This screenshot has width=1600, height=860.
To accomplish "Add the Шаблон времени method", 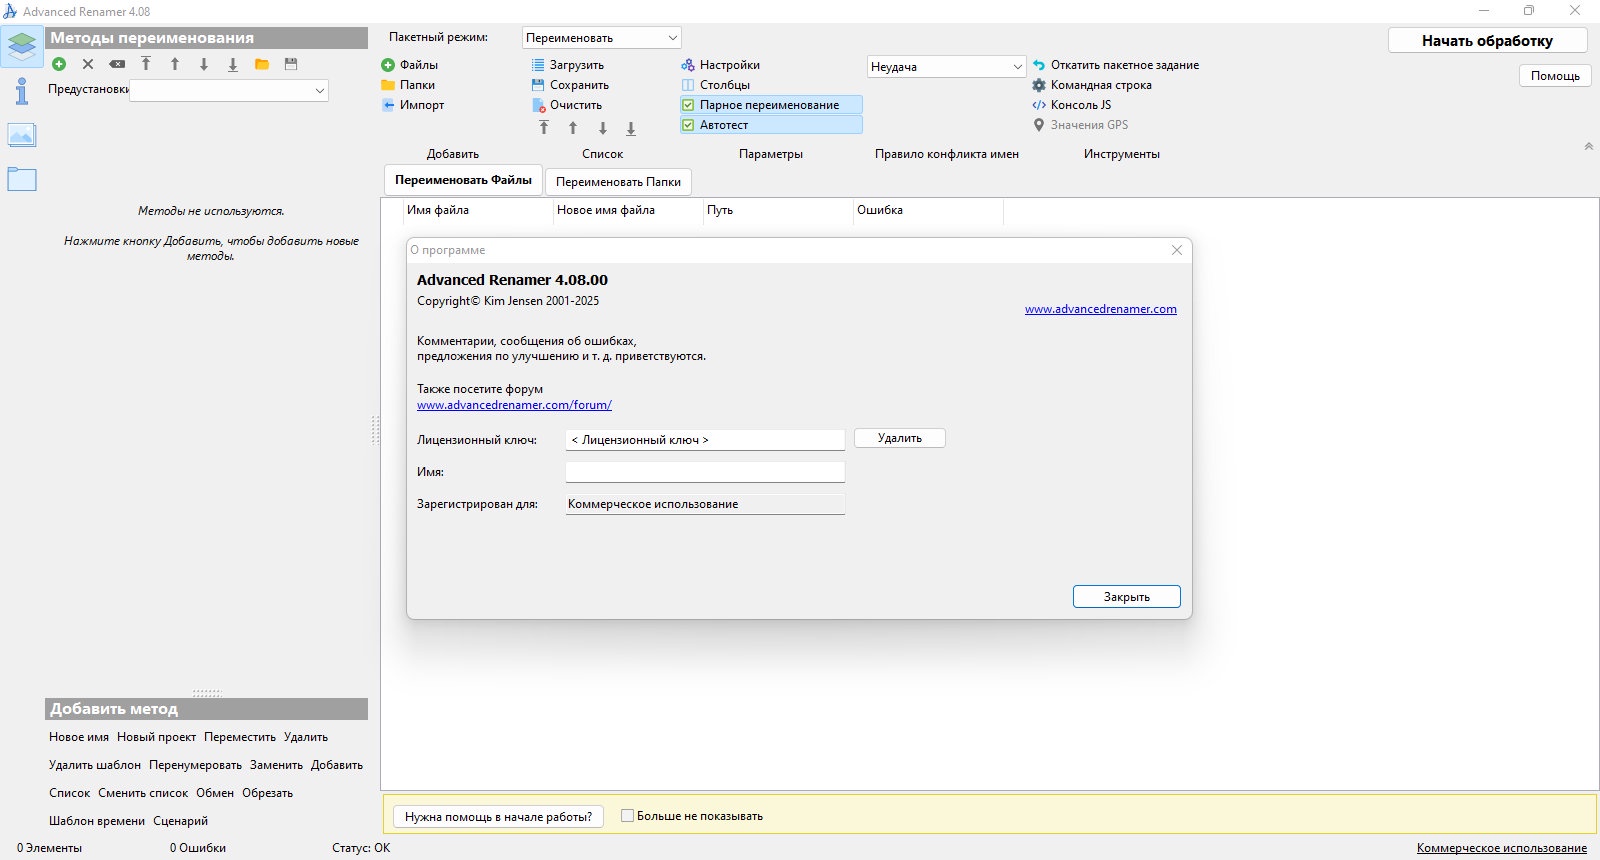I will pyautogui.click(x=97, y=821).
